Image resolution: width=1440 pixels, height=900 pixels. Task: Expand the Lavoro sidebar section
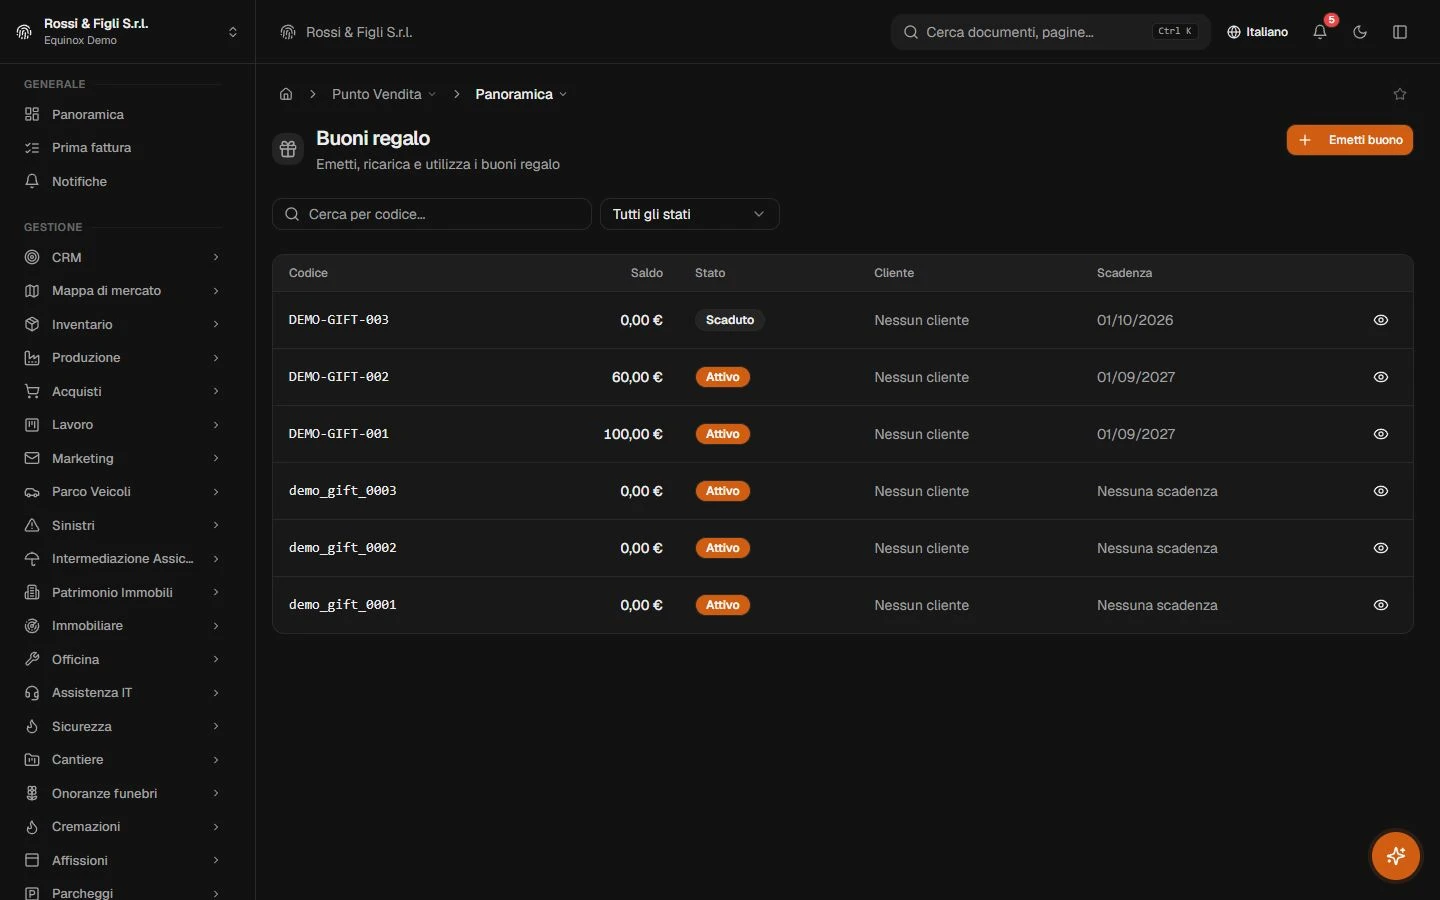click(x=122, y=425)
